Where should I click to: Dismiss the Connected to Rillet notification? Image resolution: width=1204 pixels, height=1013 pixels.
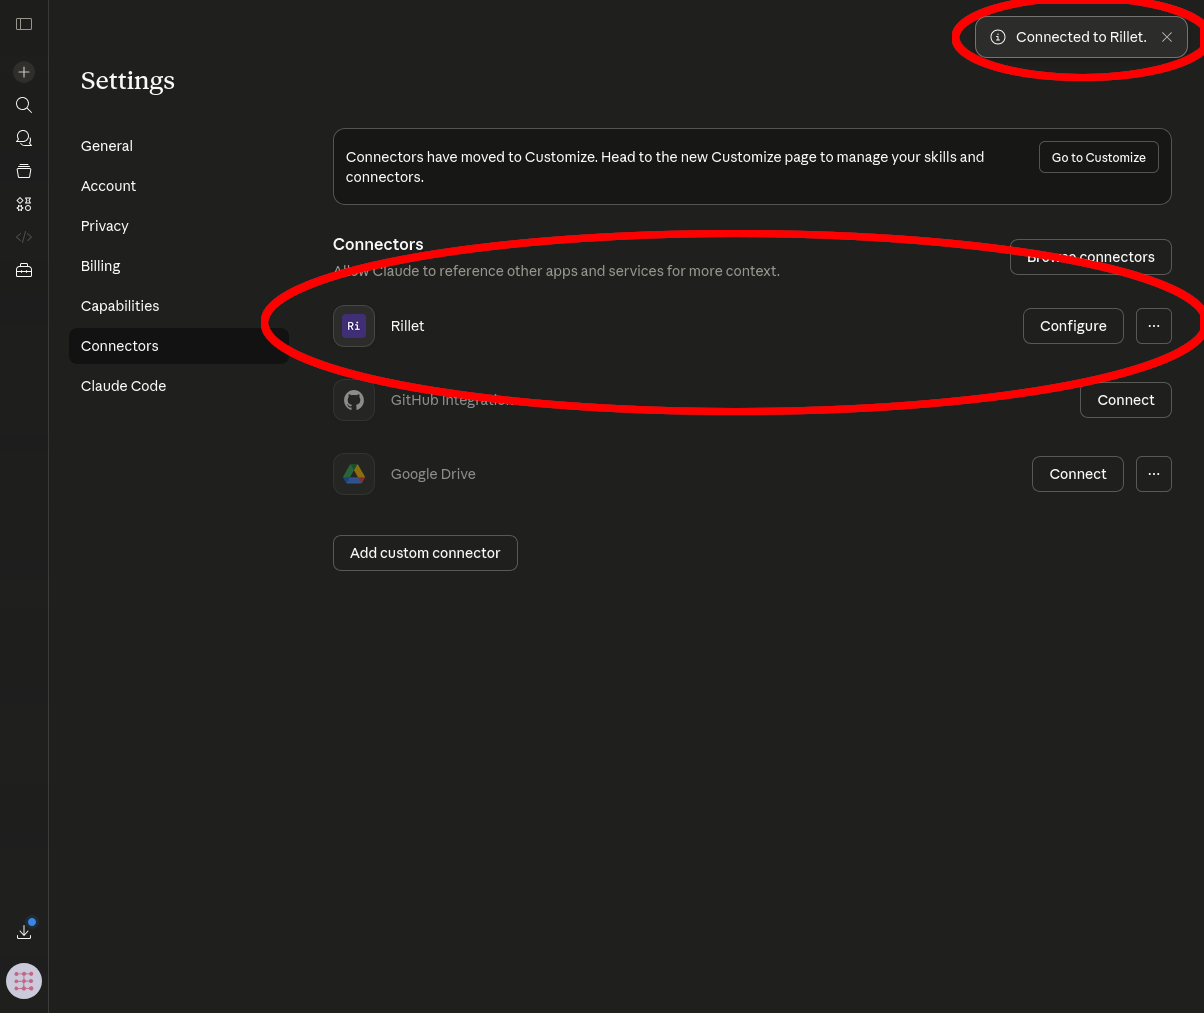pyautogui.click(x=1167, y=37)
